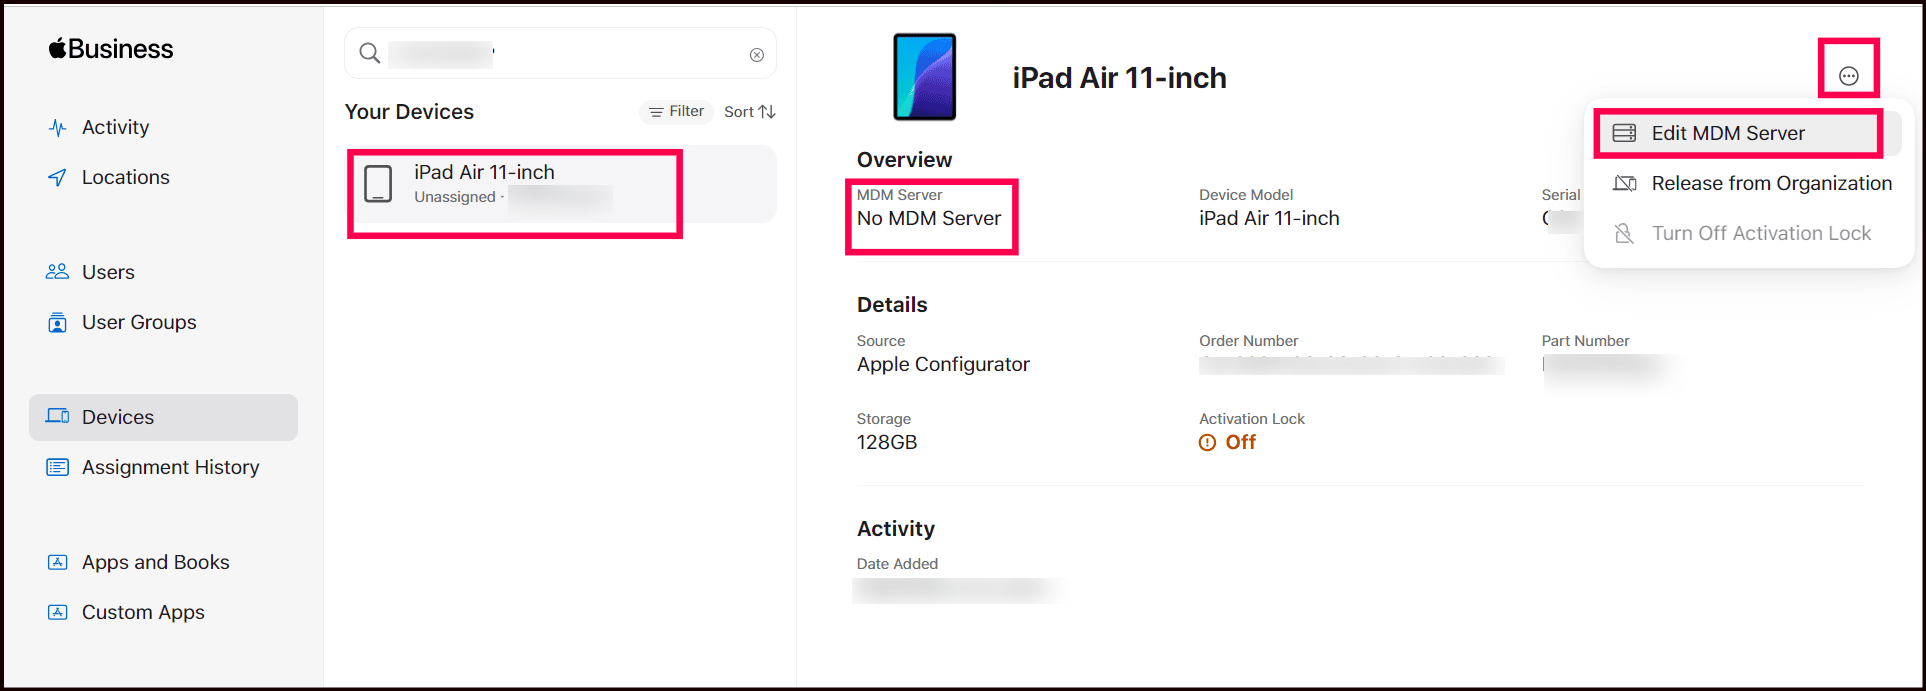This screenshot has width=1926, height=691.
Task: Click the search magnifier icon
Action: click(370, 54)
